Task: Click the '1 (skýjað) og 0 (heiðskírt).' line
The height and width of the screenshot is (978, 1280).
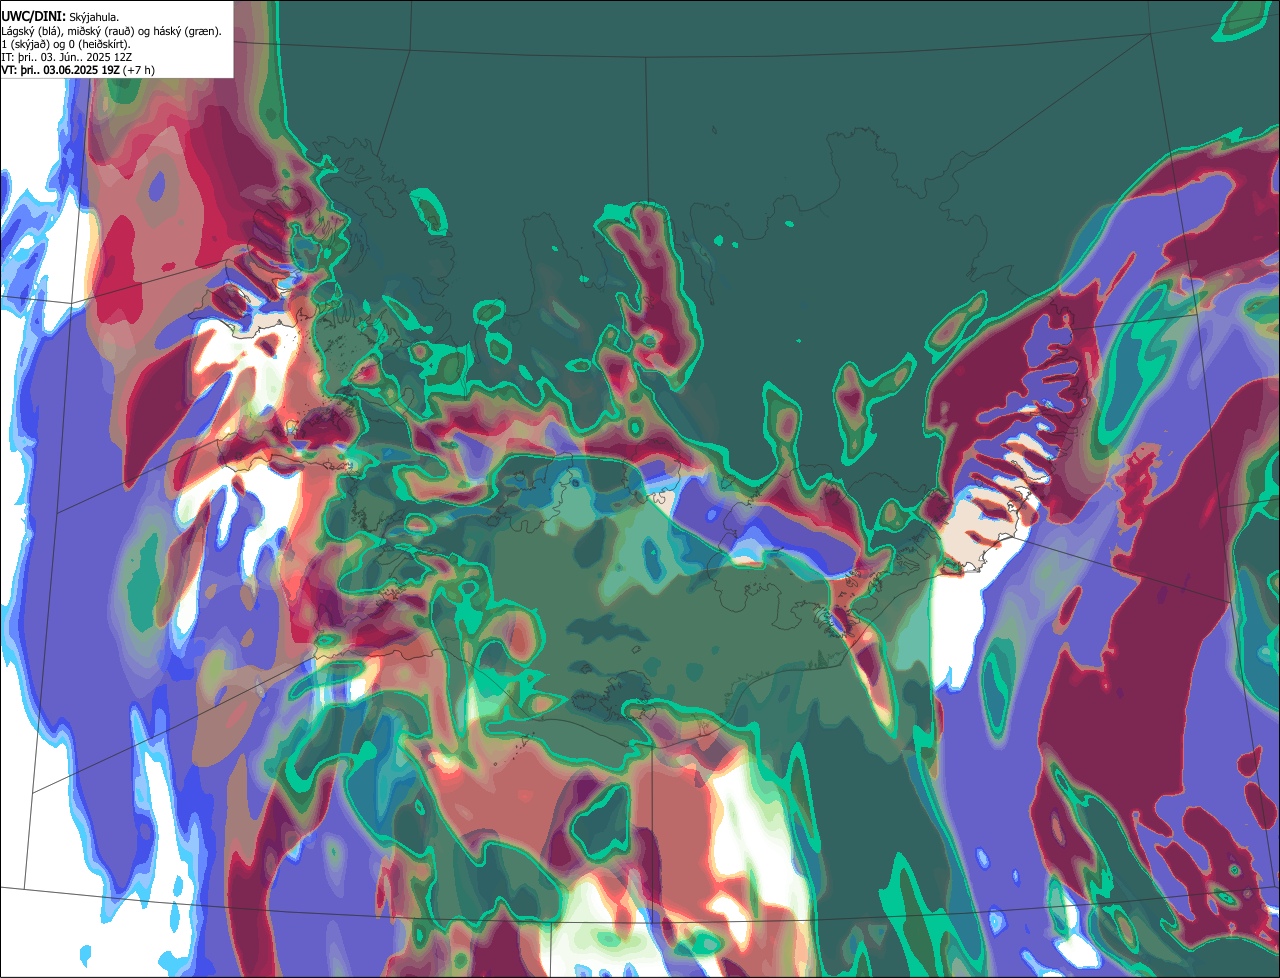Action: (x=66, y=44)
